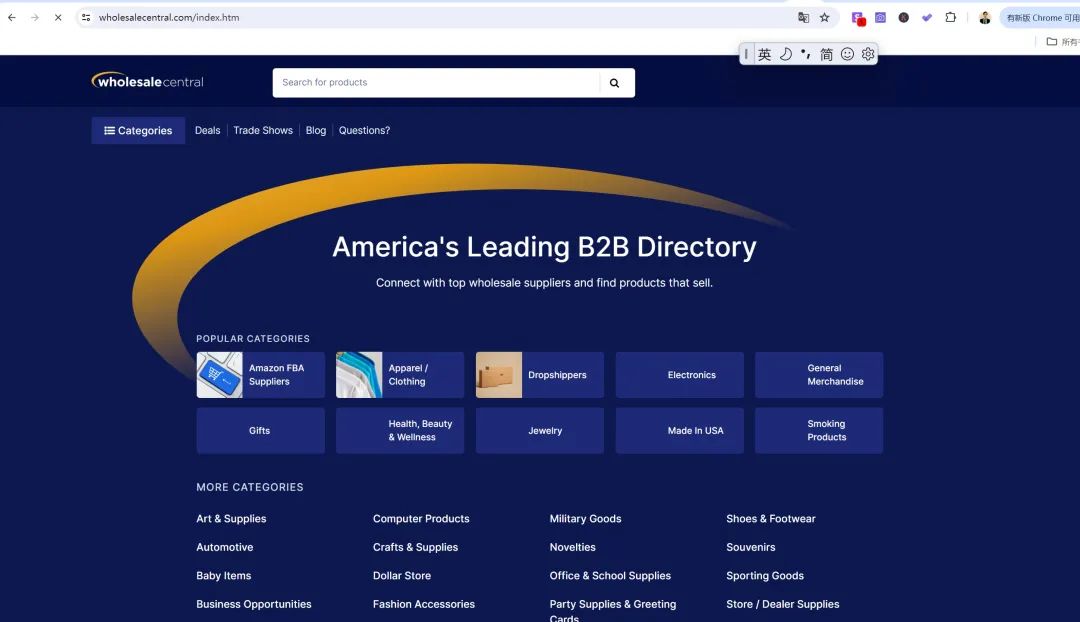The image size is (1080, 622).
Task: Toggle IME simplified/traditional character mode
Action: pyautogui.click(x=826, y=54)
